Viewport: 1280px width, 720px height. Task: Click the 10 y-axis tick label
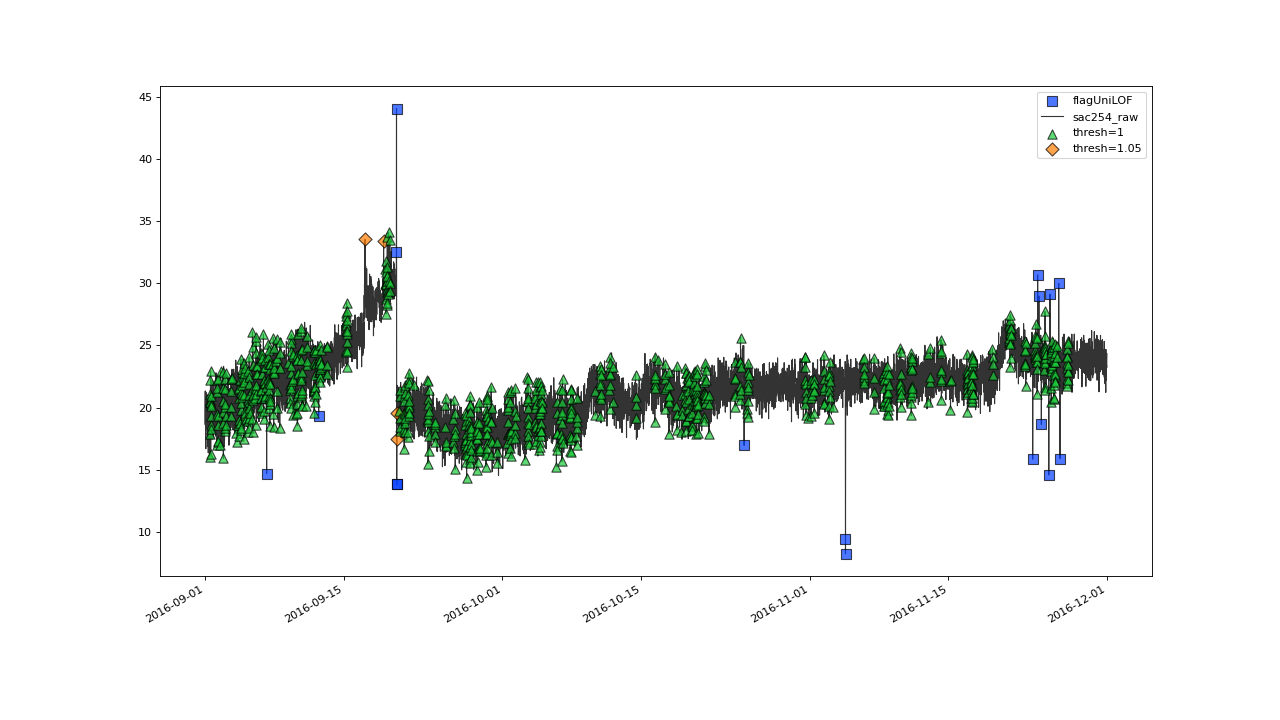pyautogui.click(x=145, y=532)
